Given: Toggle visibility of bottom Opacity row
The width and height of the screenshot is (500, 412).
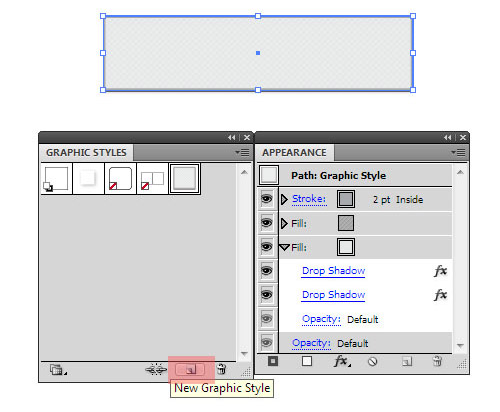Looking at the screenshot, I should pyautogui.click(x=267, y=343).
